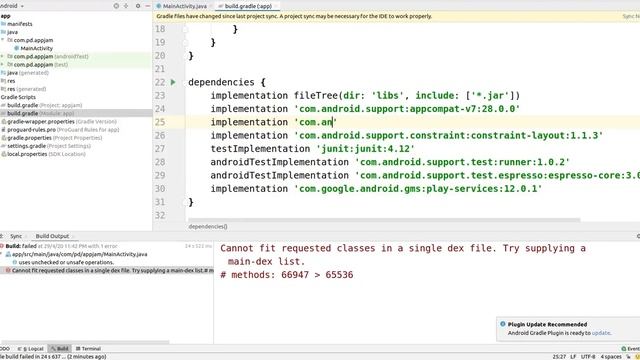Open build.gradle (Module: app)
640x360 pixels.
(40, 113)
